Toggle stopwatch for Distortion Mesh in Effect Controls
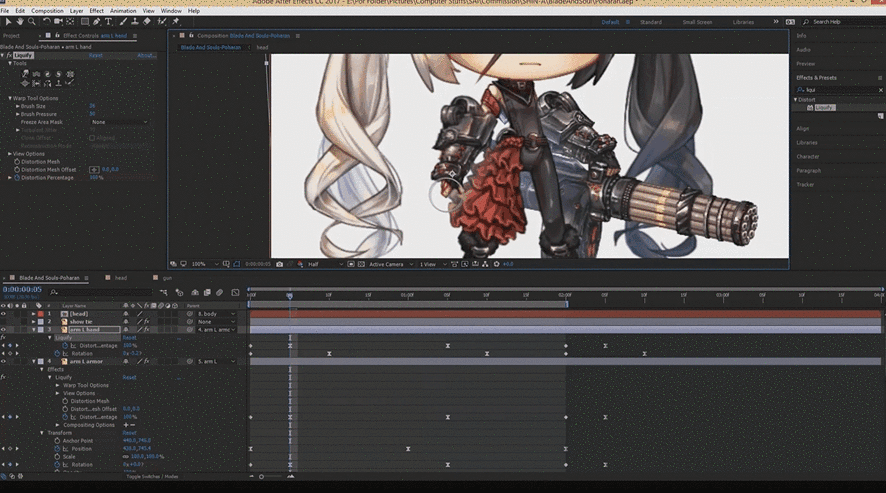 tap(17, 162)
